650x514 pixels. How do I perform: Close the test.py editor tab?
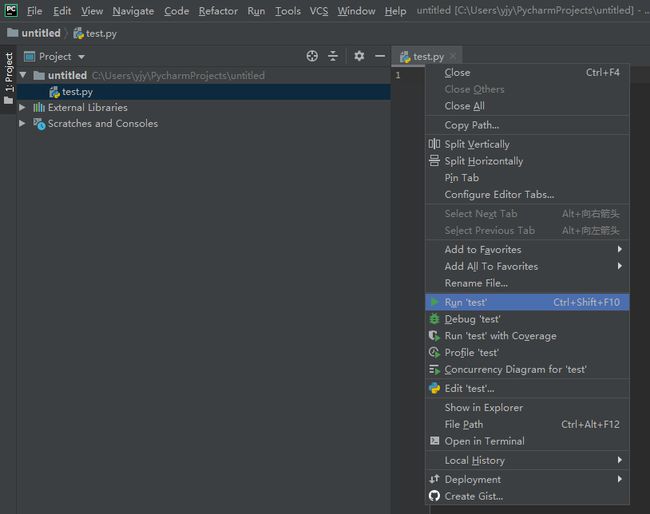(x=453, y=56)
